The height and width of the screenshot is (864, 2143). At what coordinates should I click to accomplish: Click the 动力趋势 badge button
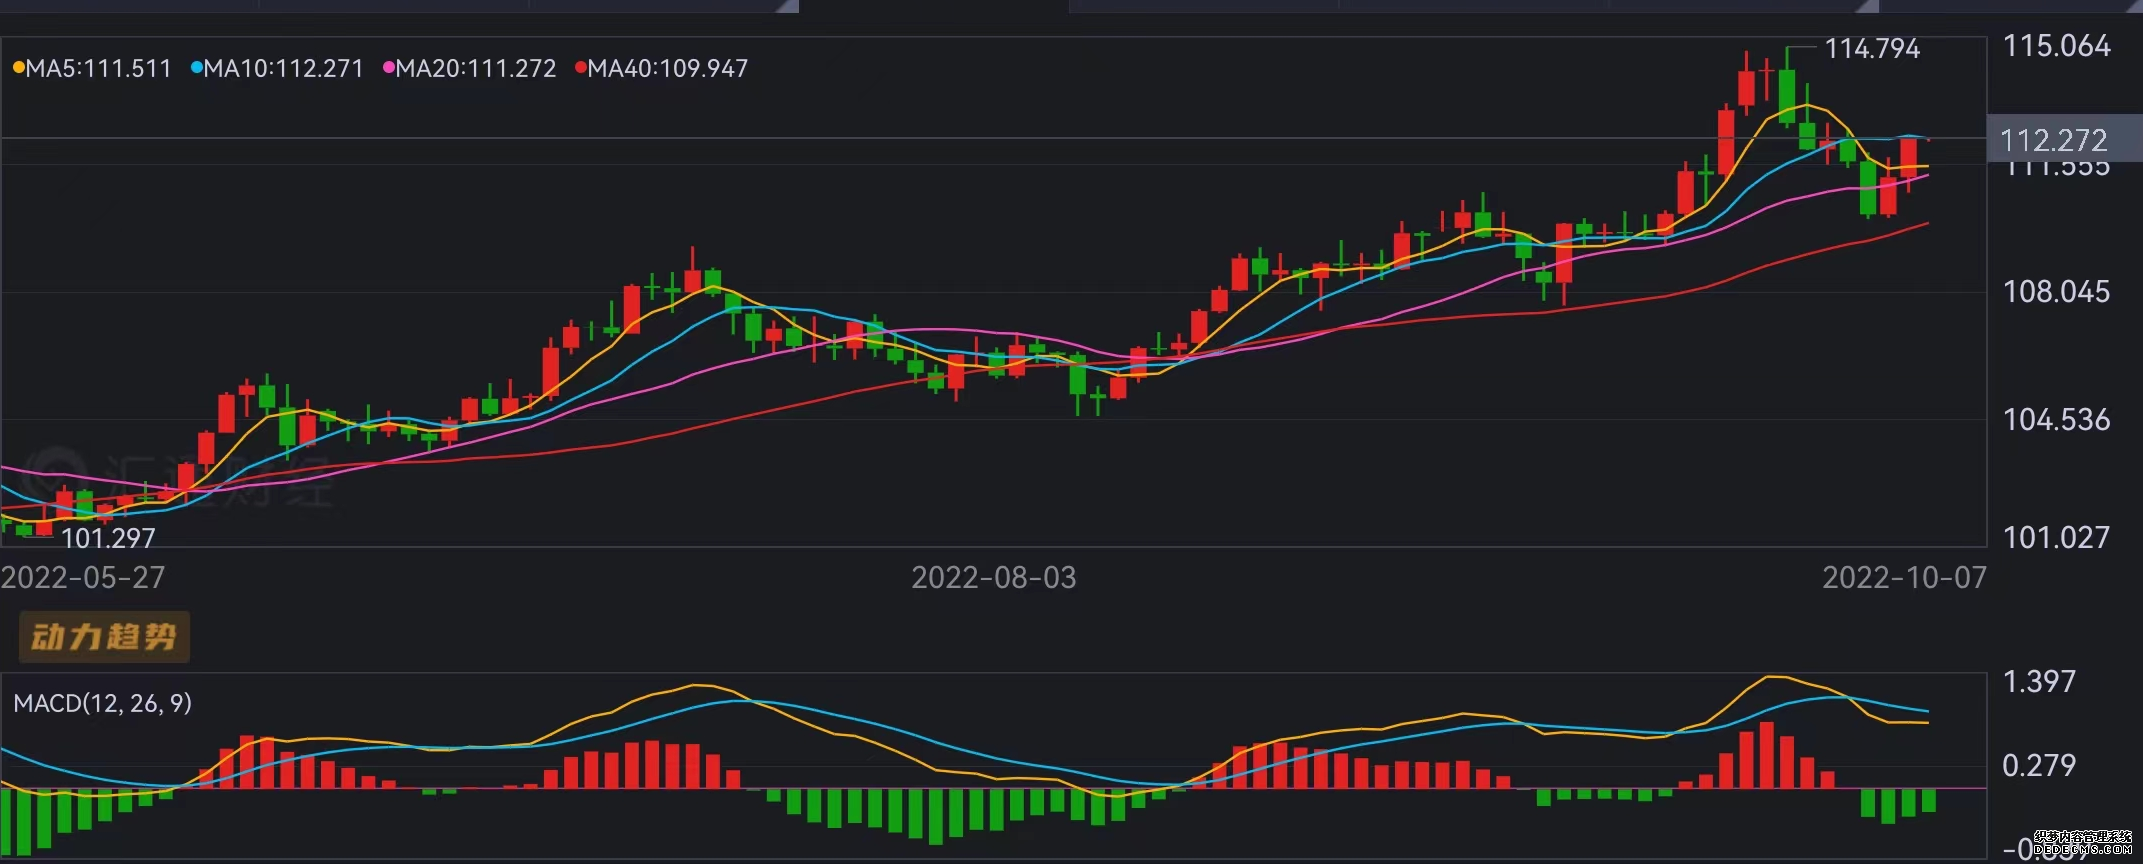[x=104, y=637]
